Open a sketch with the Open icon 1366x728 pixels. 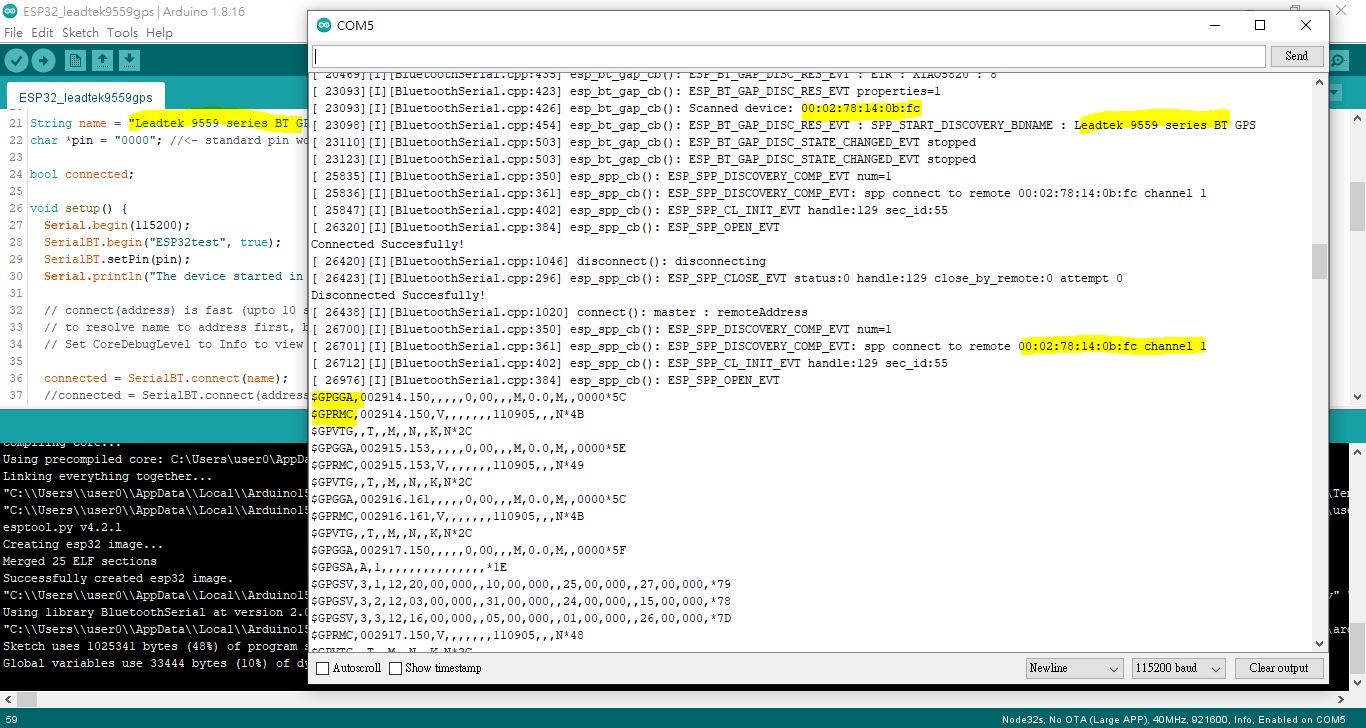tap(102, 61)
